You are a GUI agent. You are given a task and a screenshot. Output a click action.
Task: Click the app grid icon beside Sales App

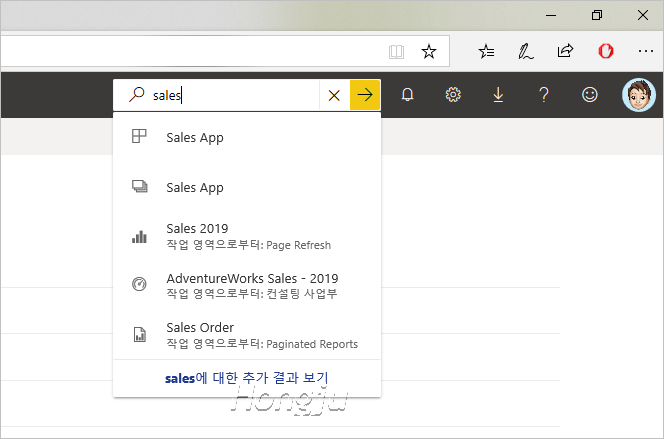click(x=139, y=136)
